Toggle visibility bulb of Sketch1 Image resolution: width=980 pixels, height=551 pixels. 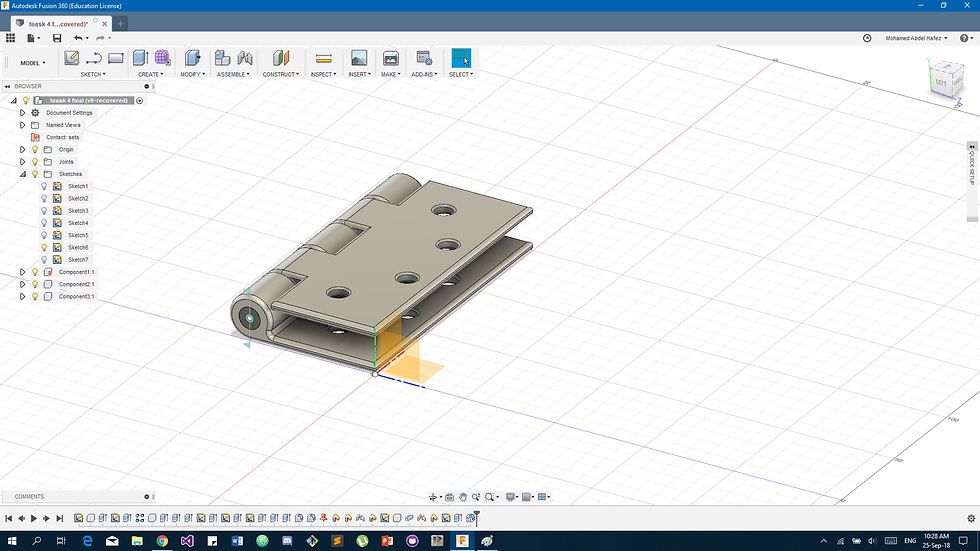(x=44, y=186)
